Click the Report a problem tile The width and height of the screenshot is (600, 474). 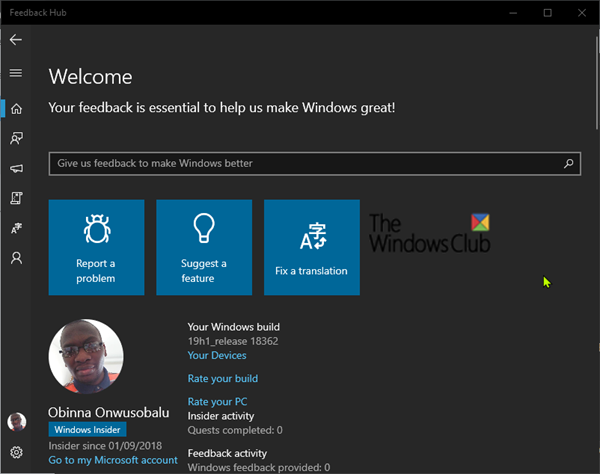(96, 247)
